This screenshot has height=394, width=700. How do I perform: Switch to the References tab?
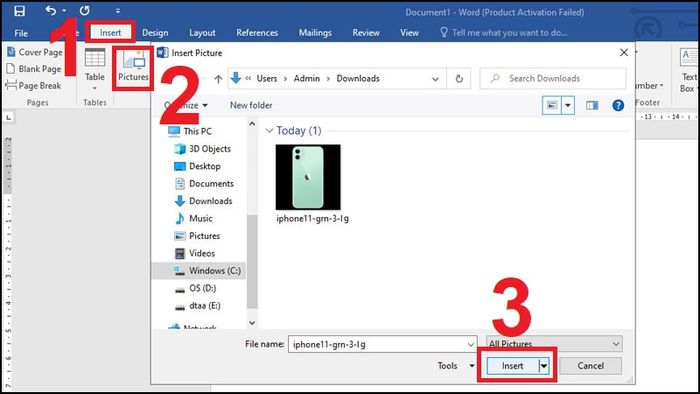pos(257,33)
